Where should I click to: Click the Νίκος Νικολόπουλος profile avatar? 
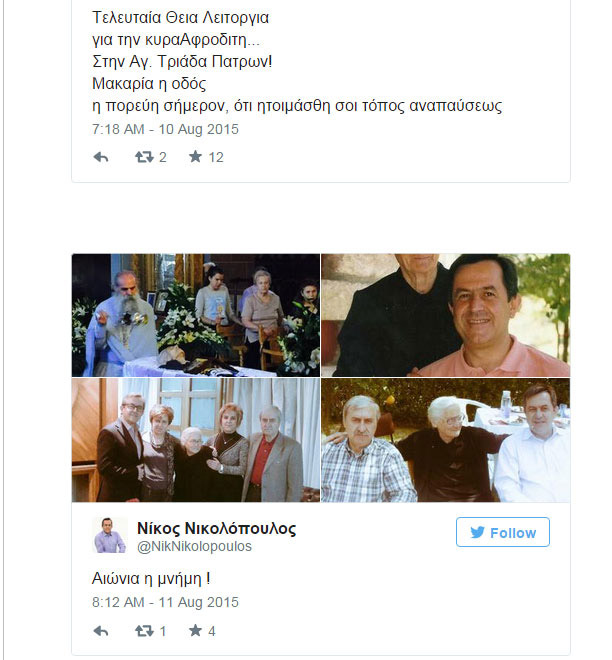click(109, 536)
